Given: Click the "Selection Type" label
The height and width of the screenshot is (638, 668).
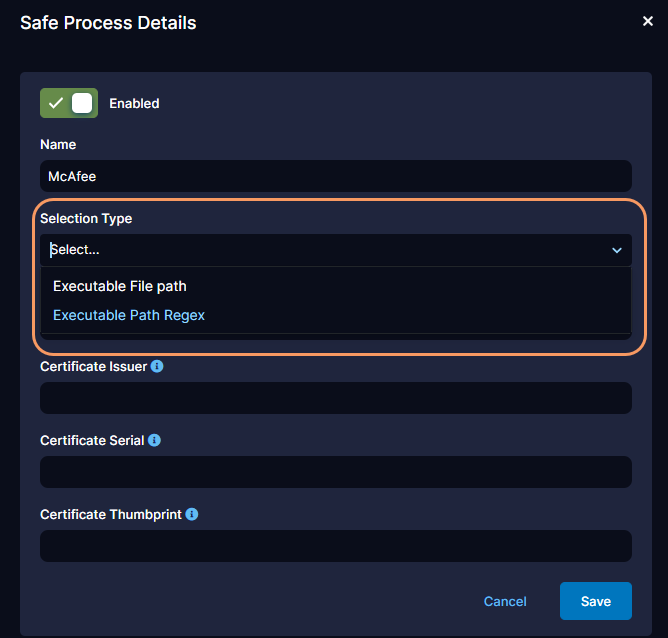Looking at the screenshot, I should coord(86,218).
